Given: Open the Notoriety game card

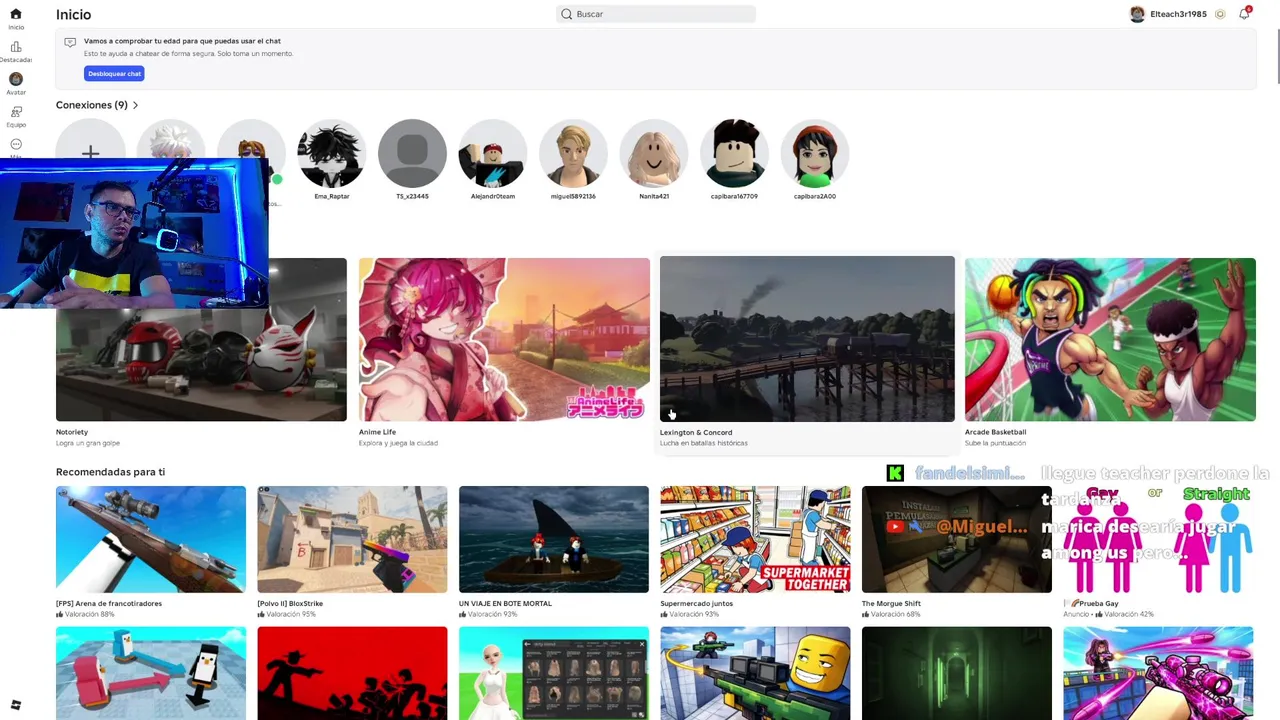Looking at the screenshot, I should (x=201, y=353).
